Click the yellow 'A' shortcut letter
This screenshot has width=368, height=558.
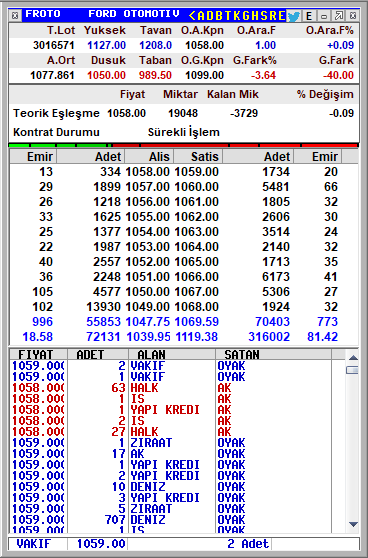pos(201,16)
